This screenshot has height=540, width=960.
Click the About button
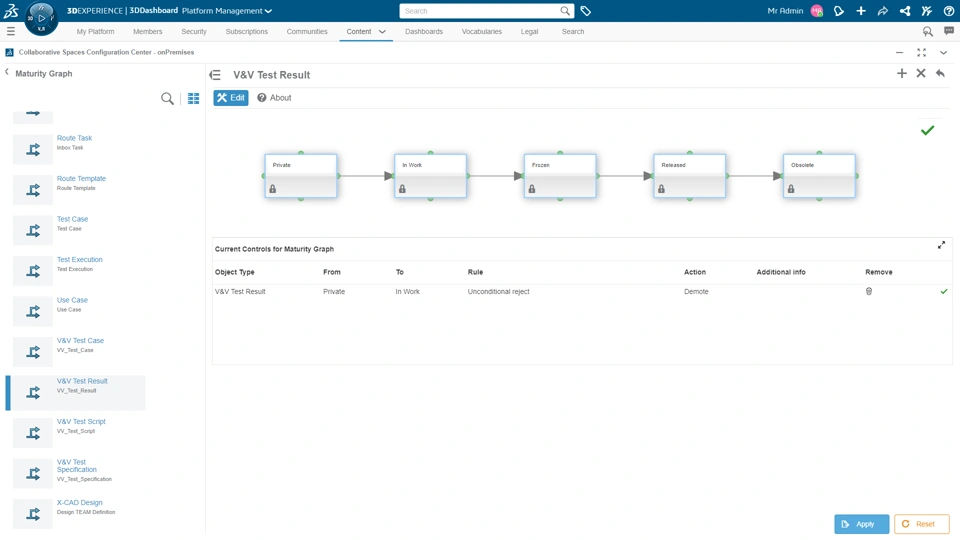274,97
